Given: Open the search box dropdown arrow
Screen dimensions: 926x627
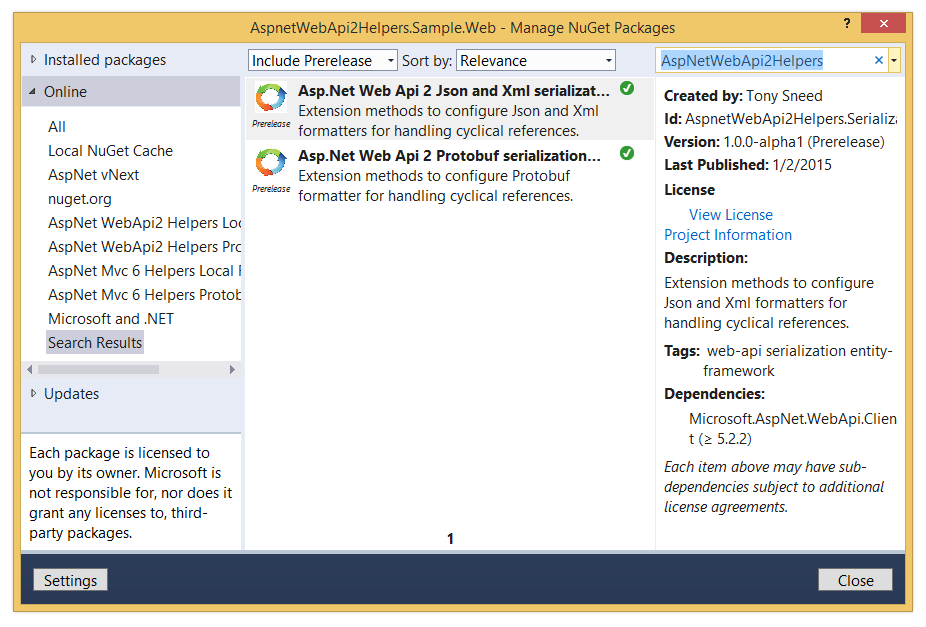Looking at the screenshot, I should (894, 61).
